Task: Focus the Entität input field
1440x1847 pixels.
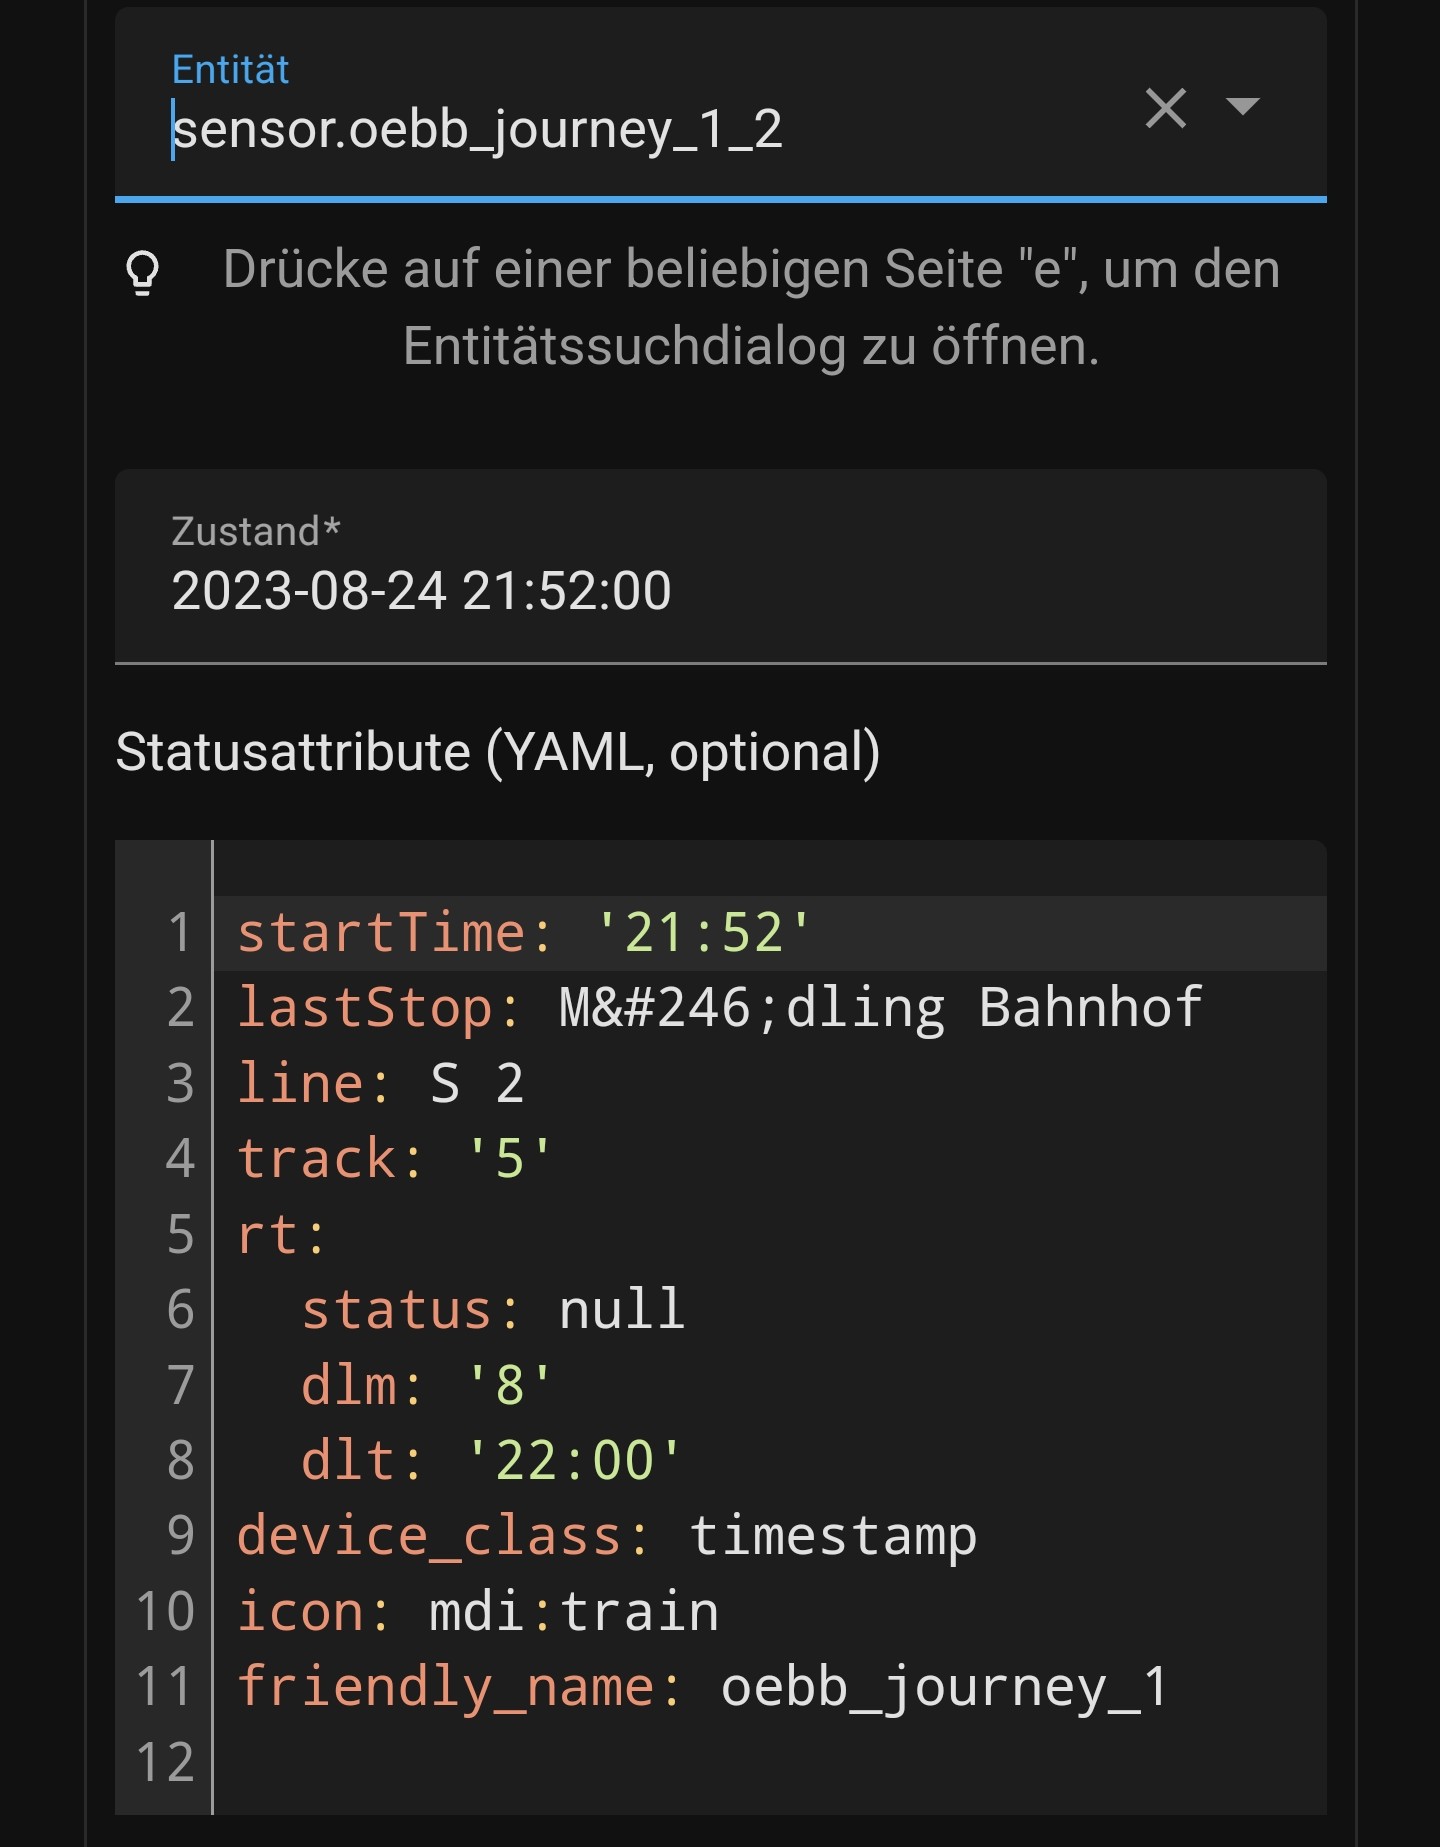Action: tap(600, 130)
